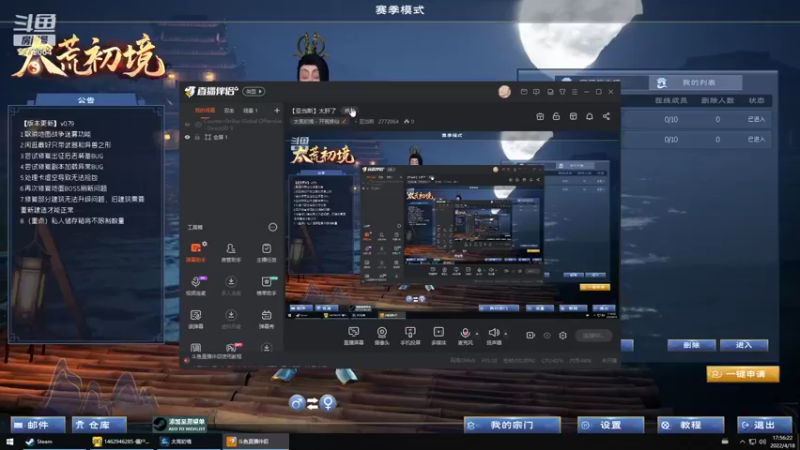
Task: Select the 我的列表 tab in game panel
Action: click(x=695, y=82)
